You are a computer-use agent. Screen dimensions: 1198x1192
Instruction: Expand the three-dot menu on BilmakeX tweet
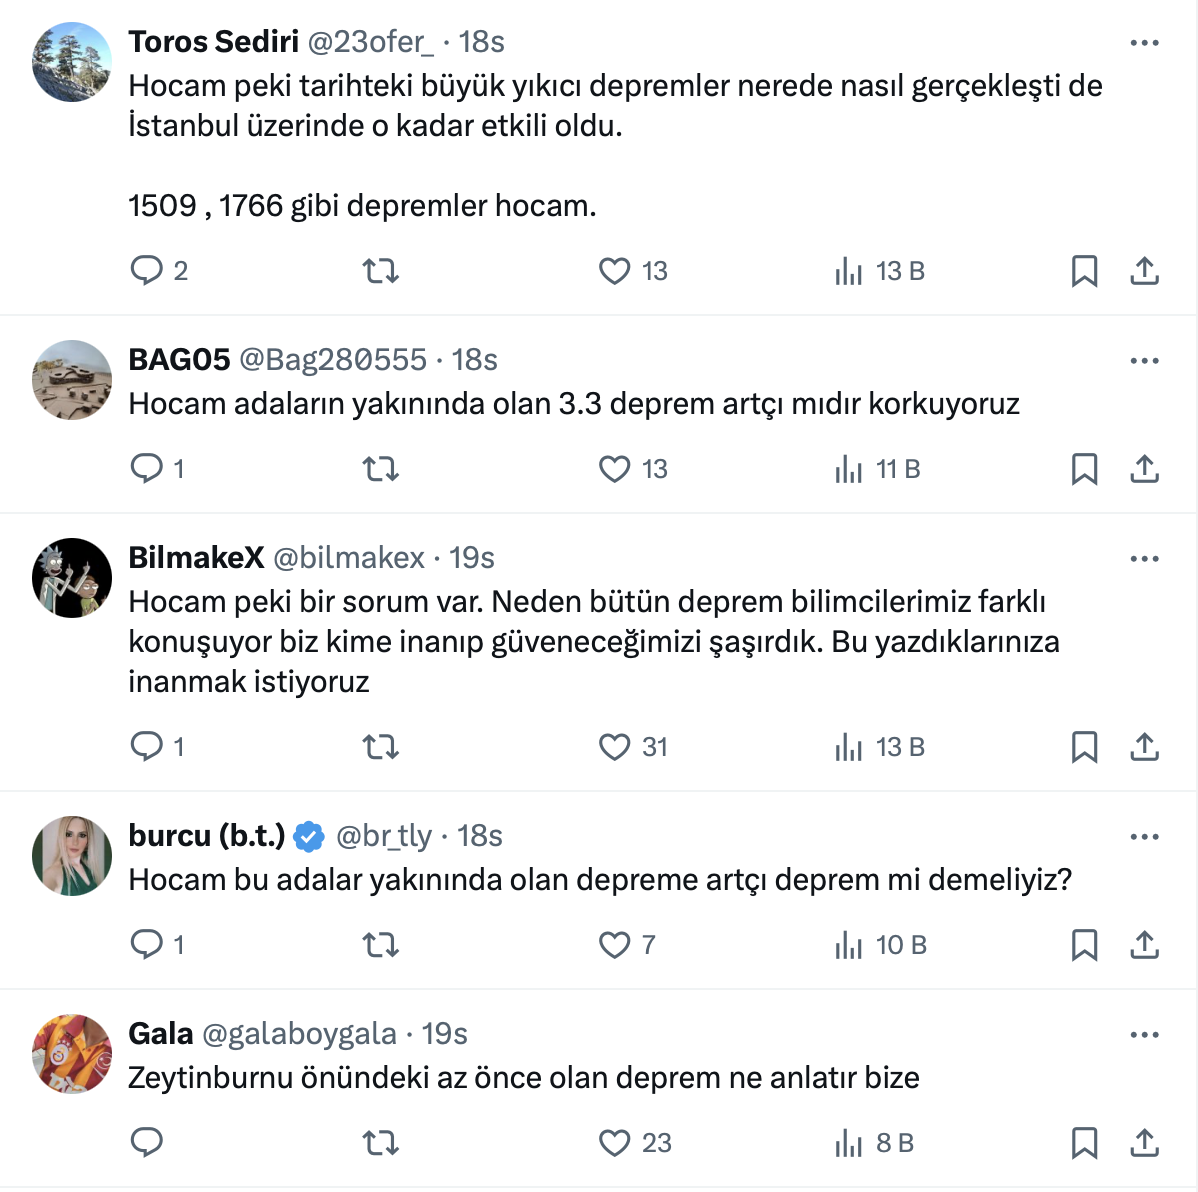(1144, 559)
